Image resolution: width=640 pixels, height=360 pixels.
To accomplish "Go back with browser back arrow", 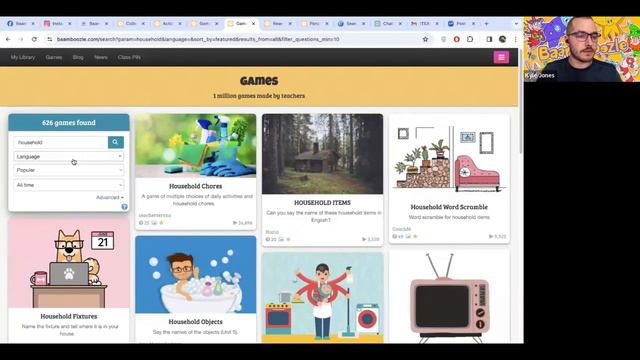I will coord(8,39).
